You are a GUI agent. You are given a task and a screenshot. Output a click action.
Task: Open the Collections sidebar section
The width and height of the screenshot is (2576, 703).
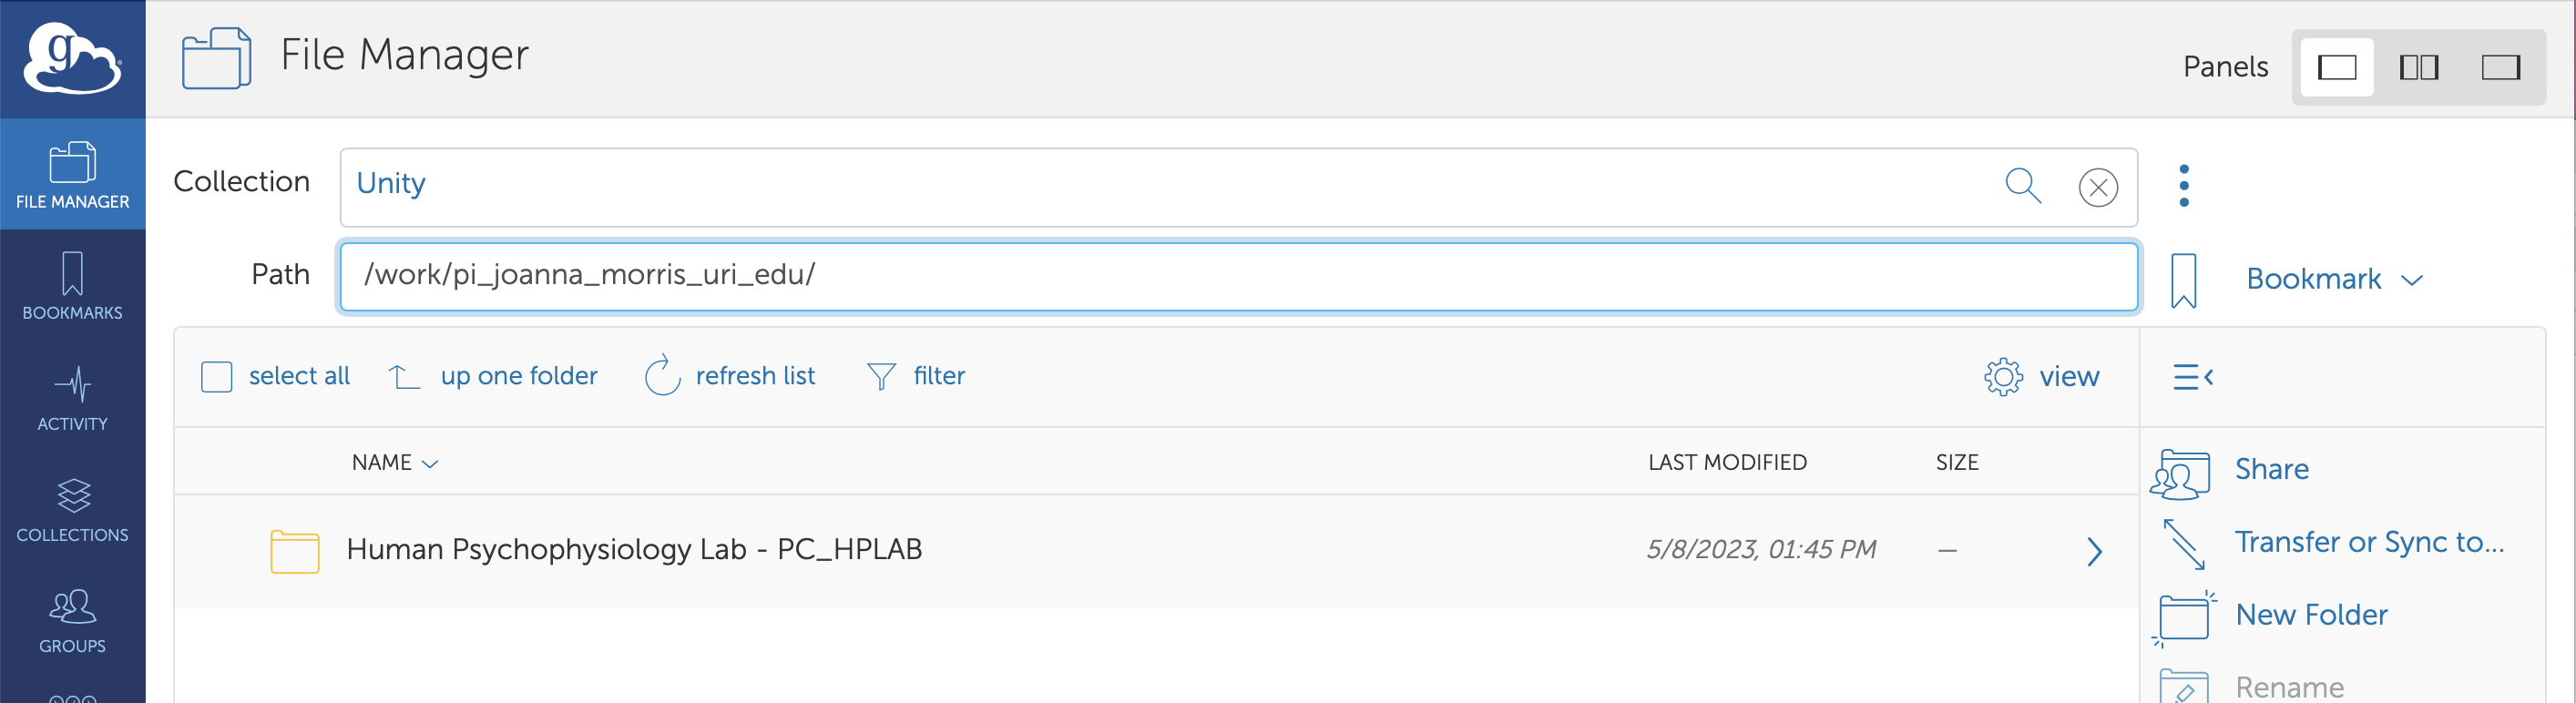(x=72, y=509)
